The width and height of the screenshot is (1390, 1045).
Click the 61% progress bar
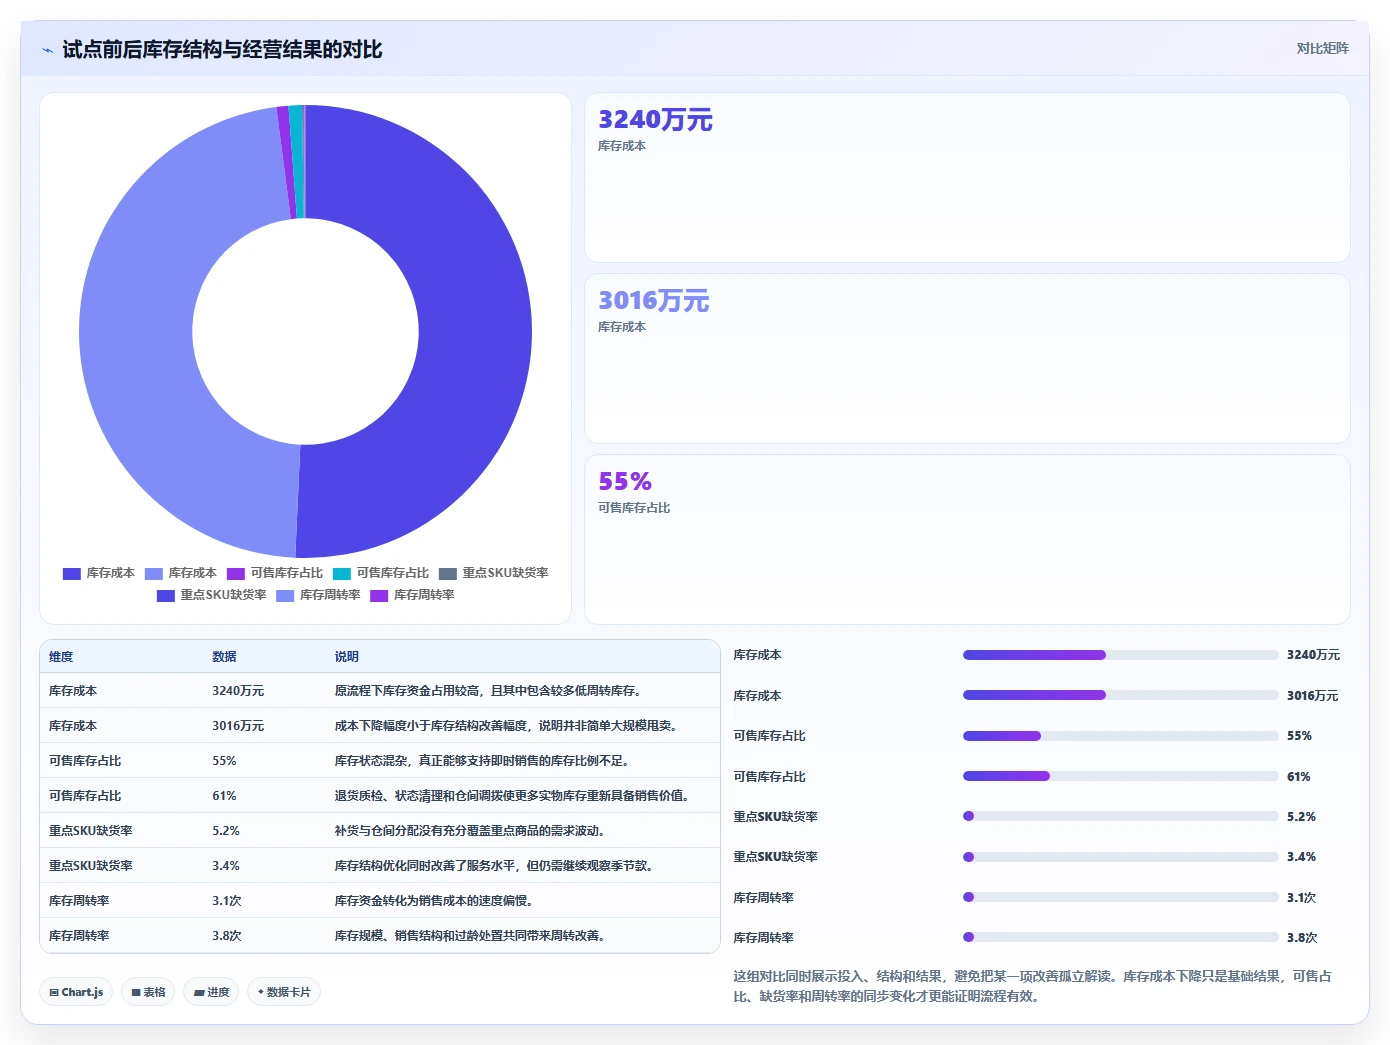coord(1120,776)
